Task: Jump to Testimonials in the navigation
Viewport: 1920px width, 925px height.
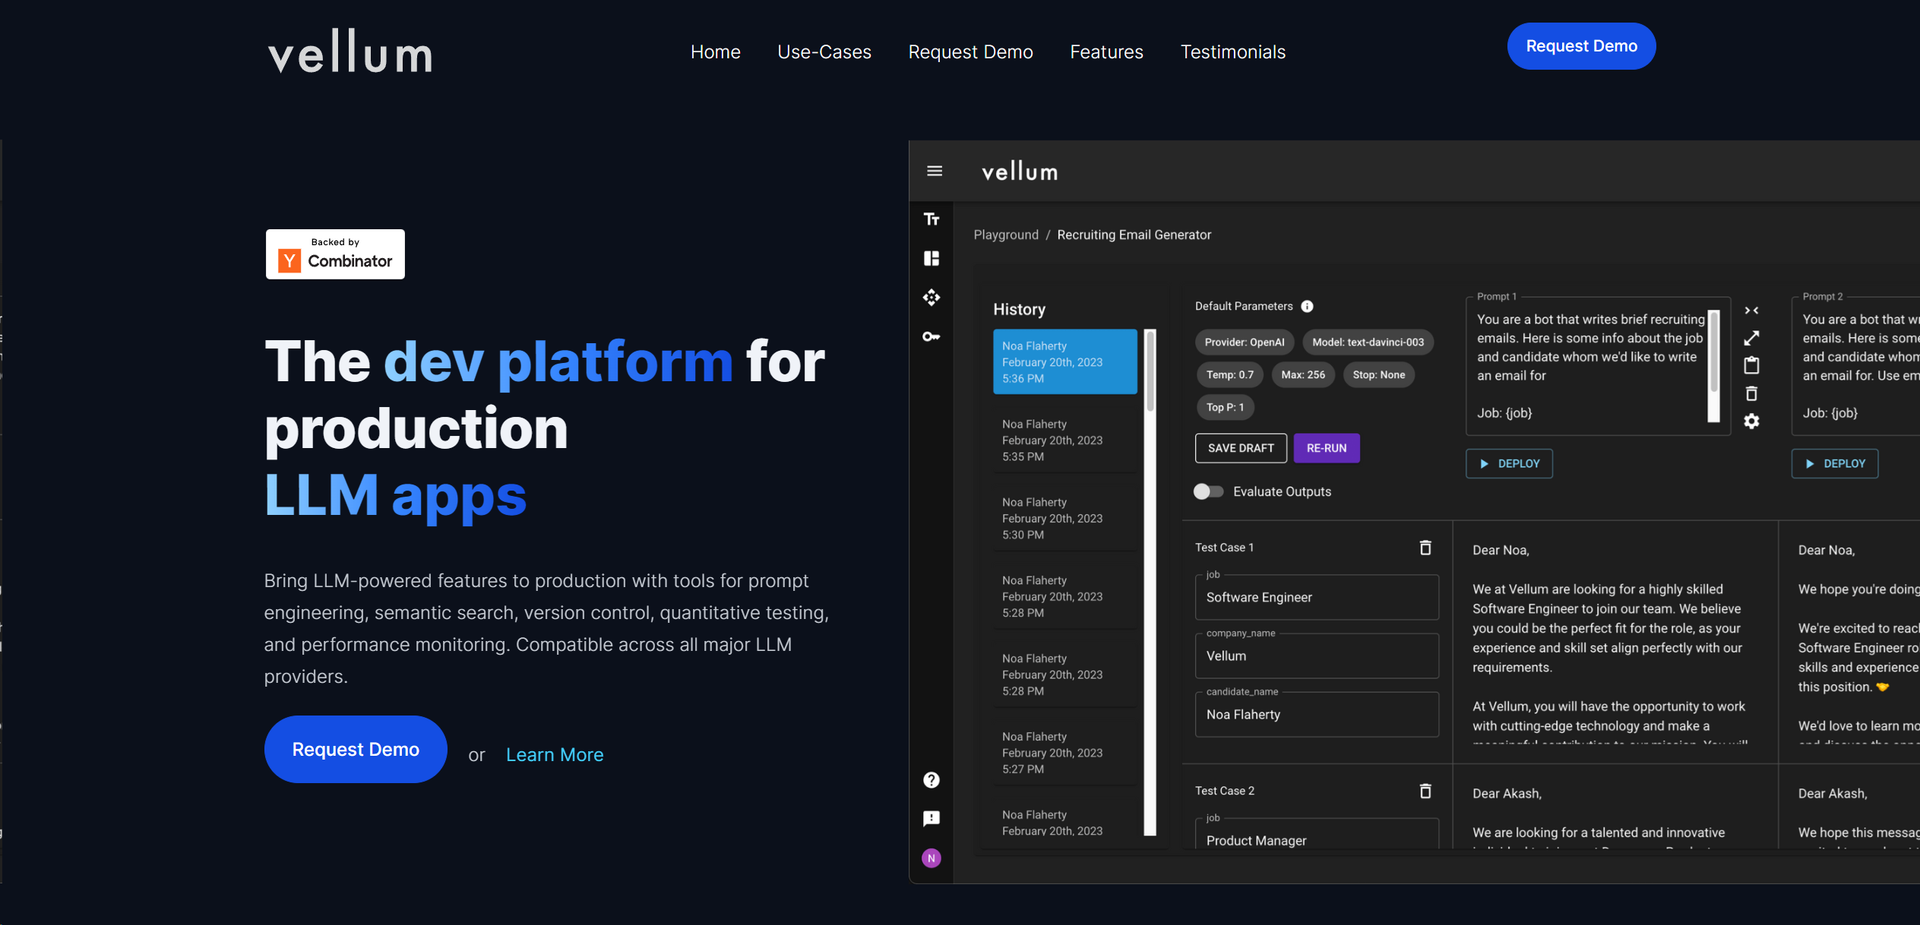Action: (x=1233, y=52)
